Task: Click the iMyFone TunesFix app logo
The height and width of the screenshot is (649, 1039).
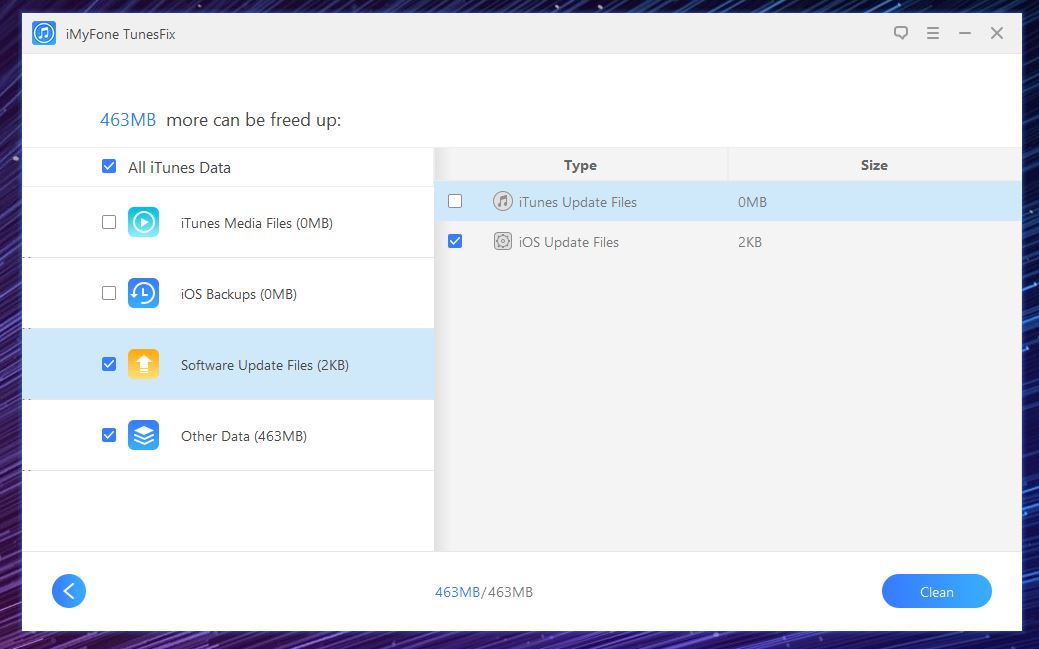Action: coord(44,33)
